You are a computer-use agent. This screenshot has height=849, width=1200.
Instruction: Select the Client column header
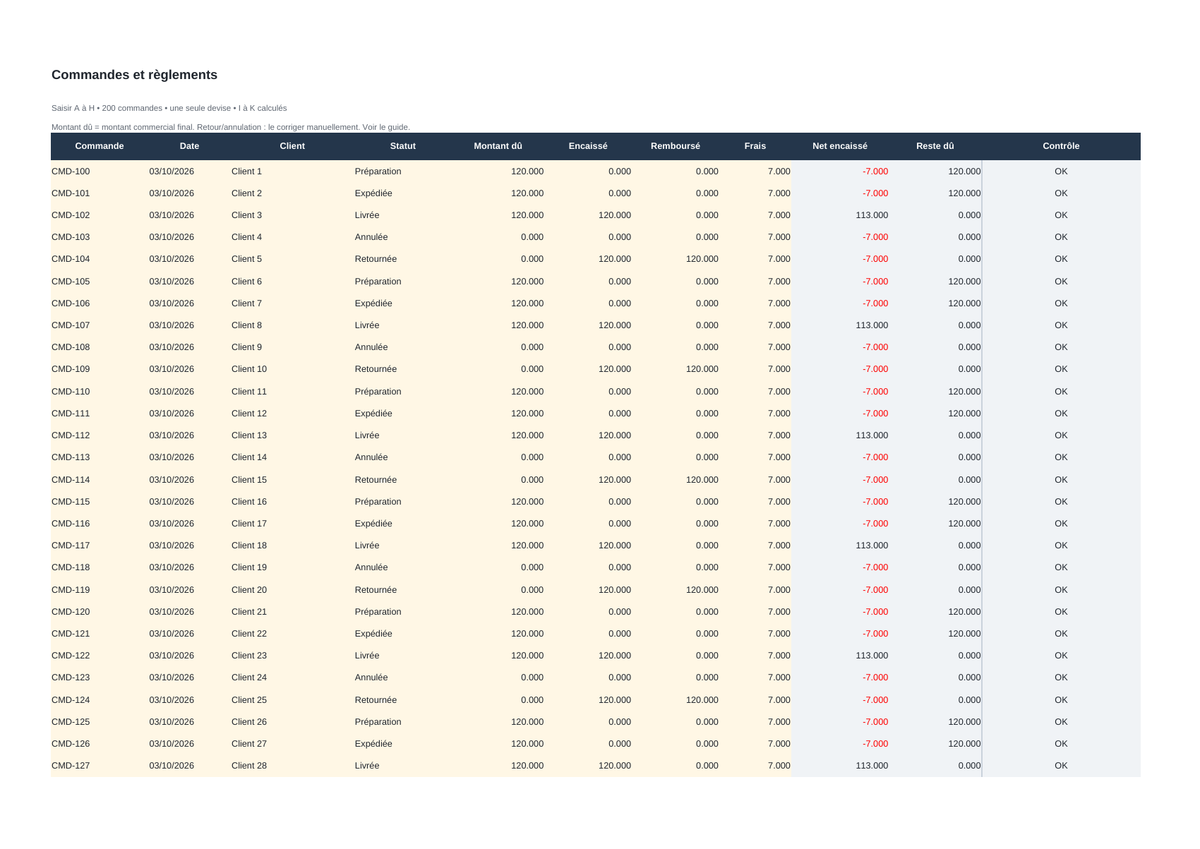pos(292,146)
